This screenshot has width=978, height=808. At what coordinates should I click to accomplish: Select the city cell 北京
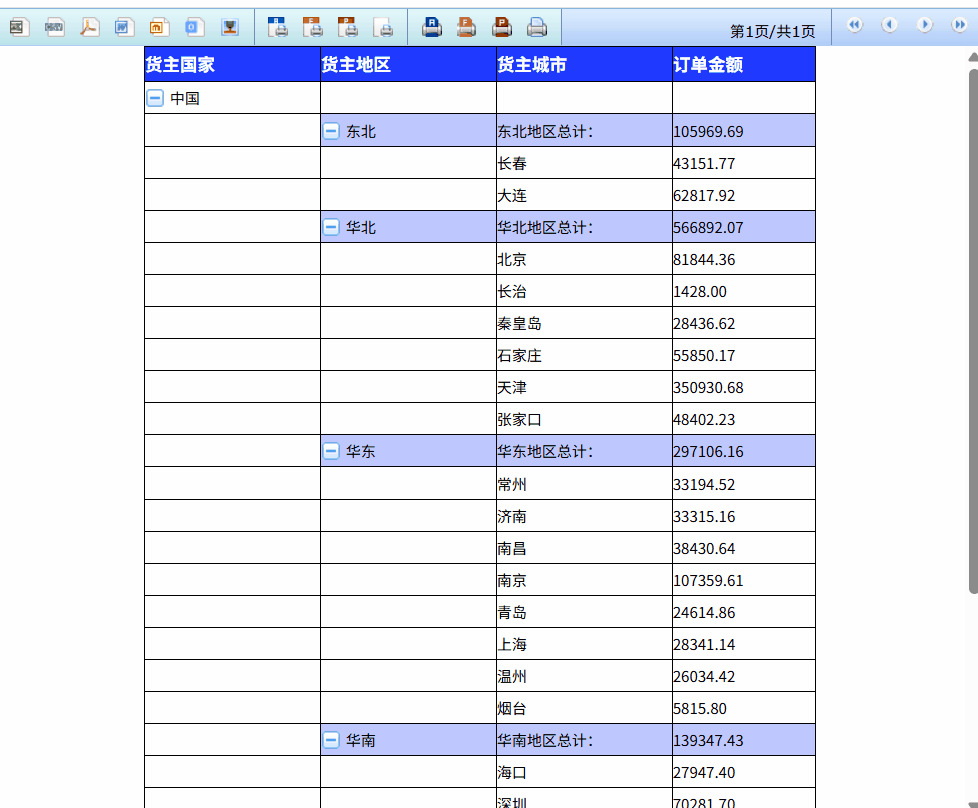coord(584,259)
